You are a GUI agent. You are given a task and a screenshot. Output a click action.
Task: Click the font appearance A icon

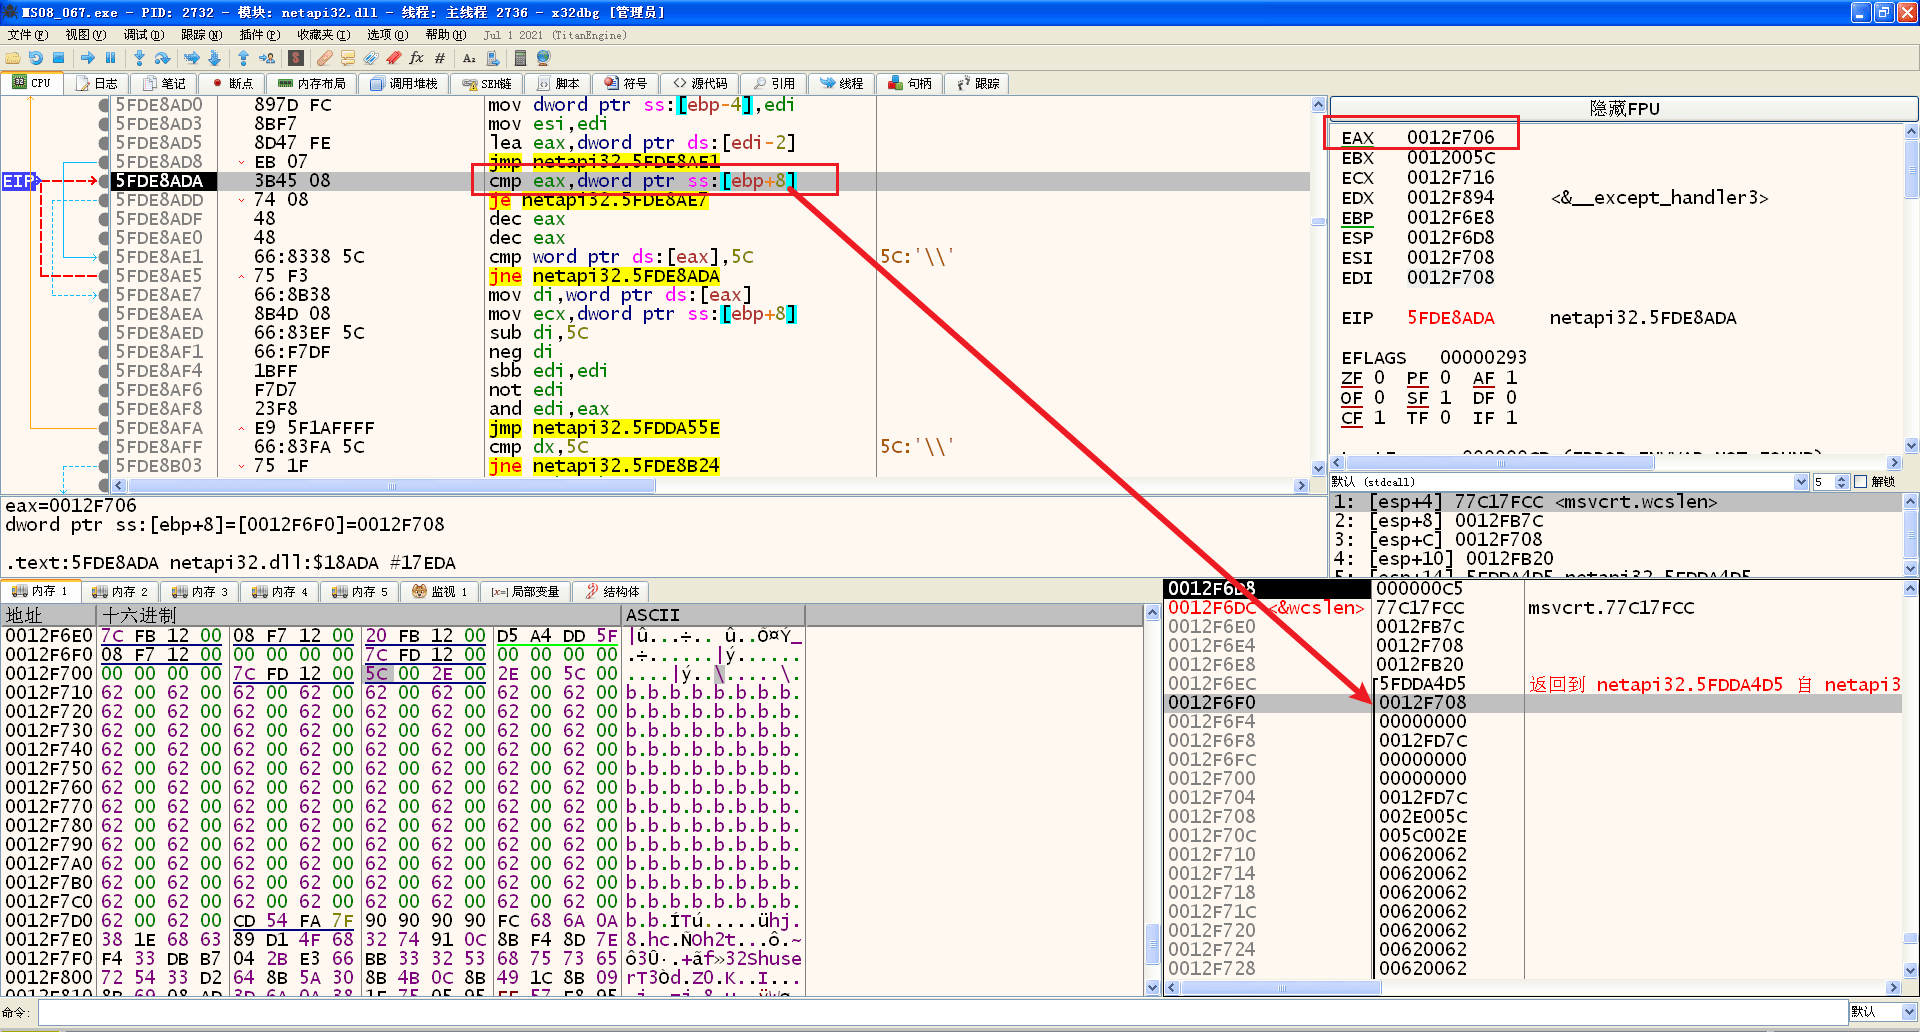click(469, 58)
